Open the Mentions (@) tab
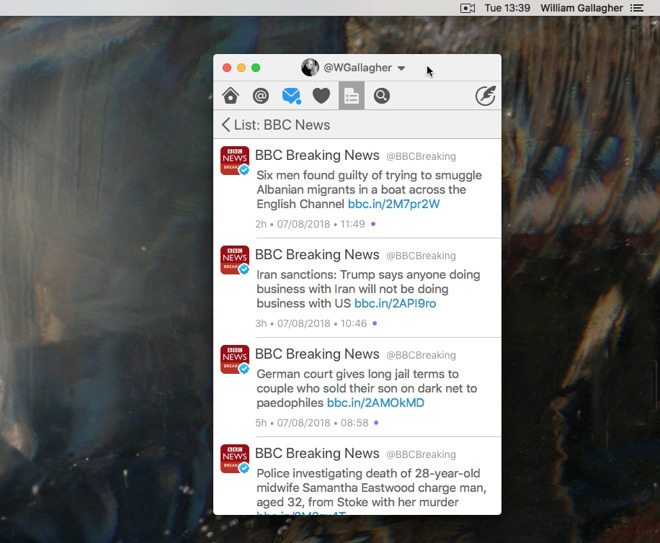Screen dimensions: 660x543 click(261, 96)
